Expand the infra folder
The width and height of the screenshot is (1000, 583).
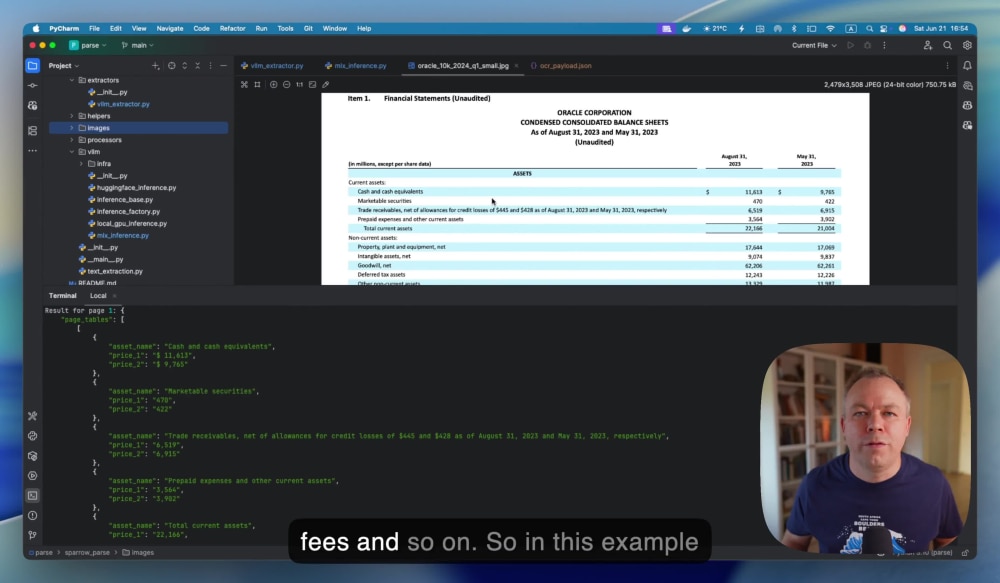(x=82, y=164)
